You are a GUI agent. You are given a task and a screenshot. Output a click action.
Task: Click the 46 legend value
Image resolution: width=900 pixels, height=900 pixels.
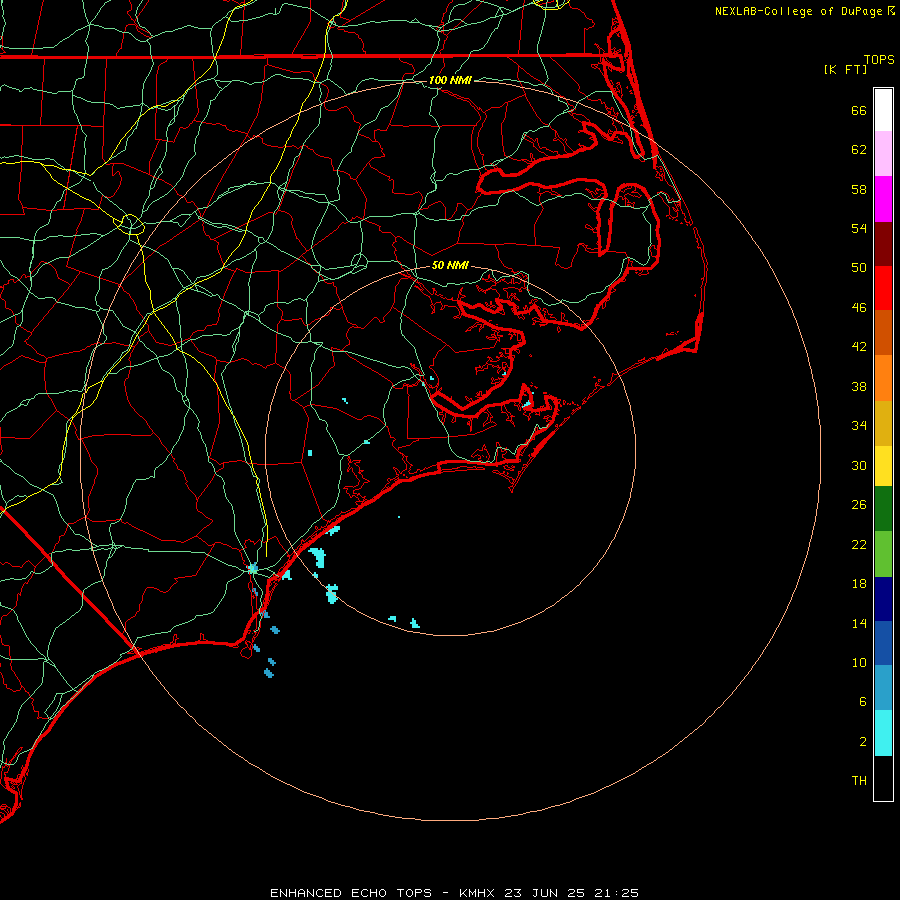(x=859, y=308)
